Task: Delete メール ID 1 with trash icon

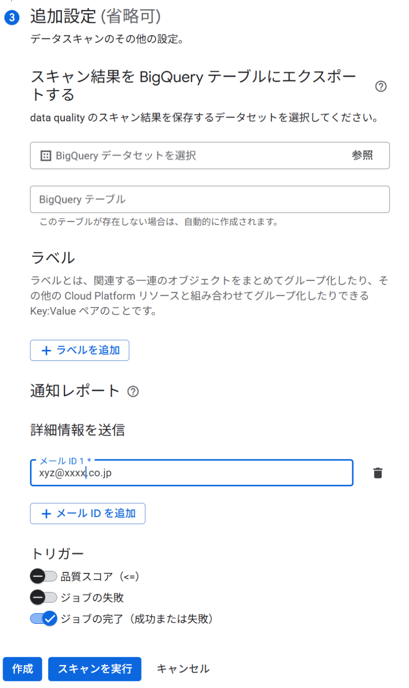Action: coord(377,473)
